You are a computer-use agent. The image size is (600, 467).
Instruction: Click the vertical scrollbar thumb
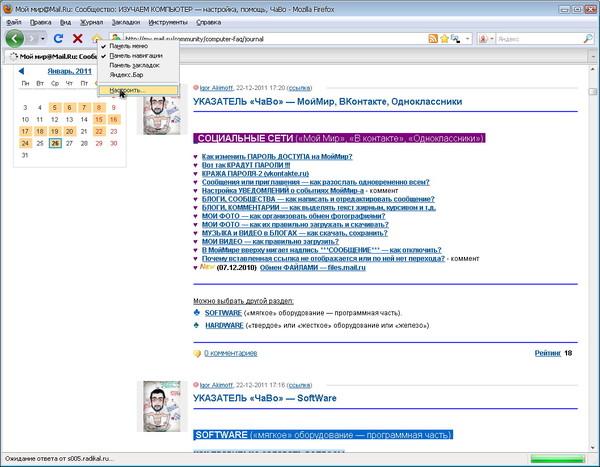(593, 91)
